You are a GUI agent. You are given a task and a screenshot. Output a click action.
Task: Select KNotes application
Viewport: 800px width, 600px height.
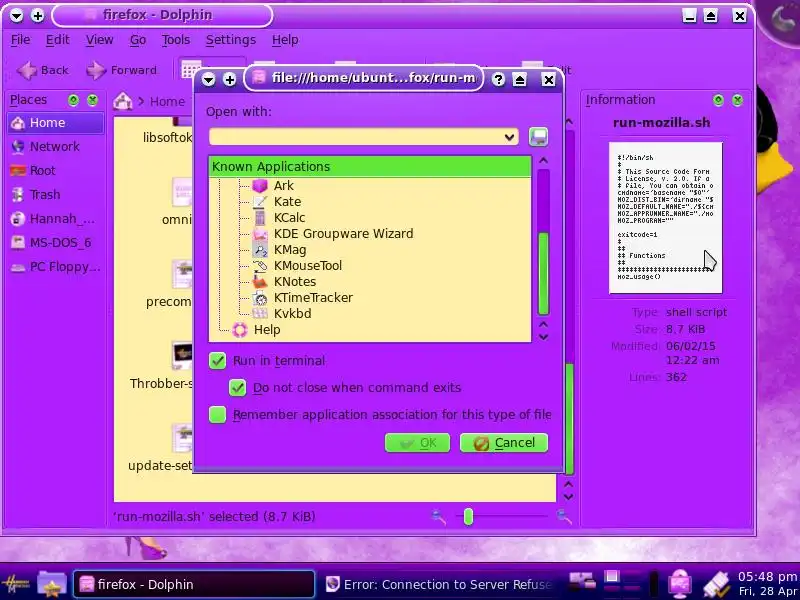(x=294, y=282)
